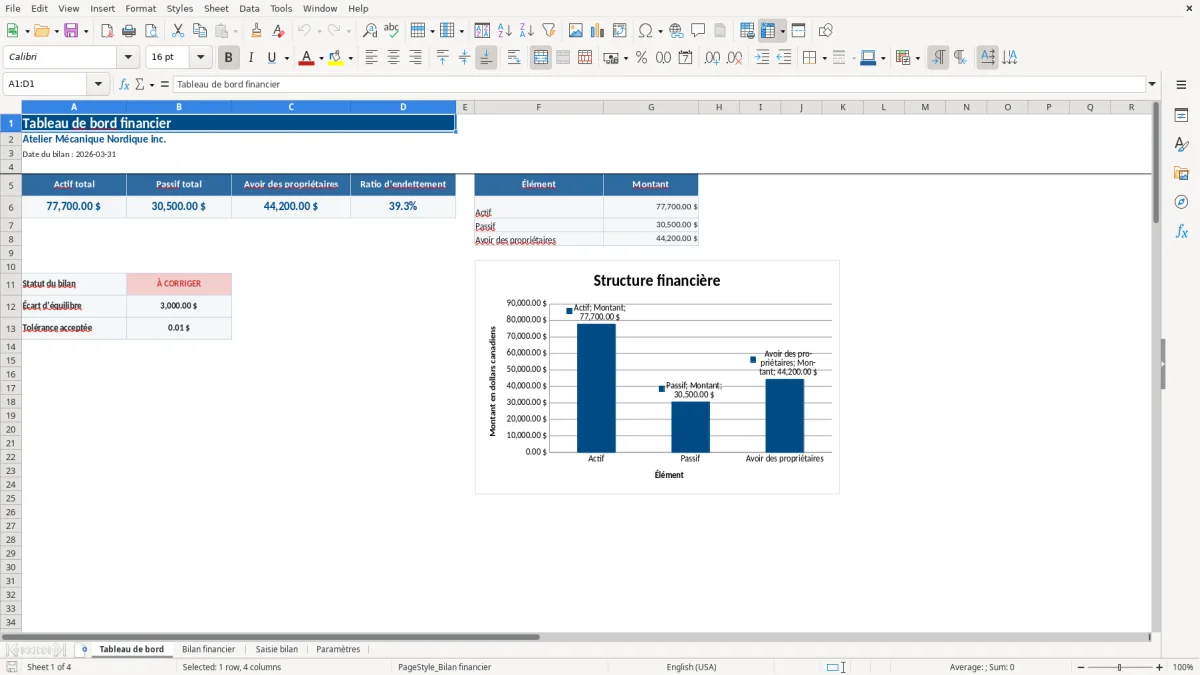Expand the formula bar
The height and width of the screenshot is (675, 1200).
pos(1152,84)
